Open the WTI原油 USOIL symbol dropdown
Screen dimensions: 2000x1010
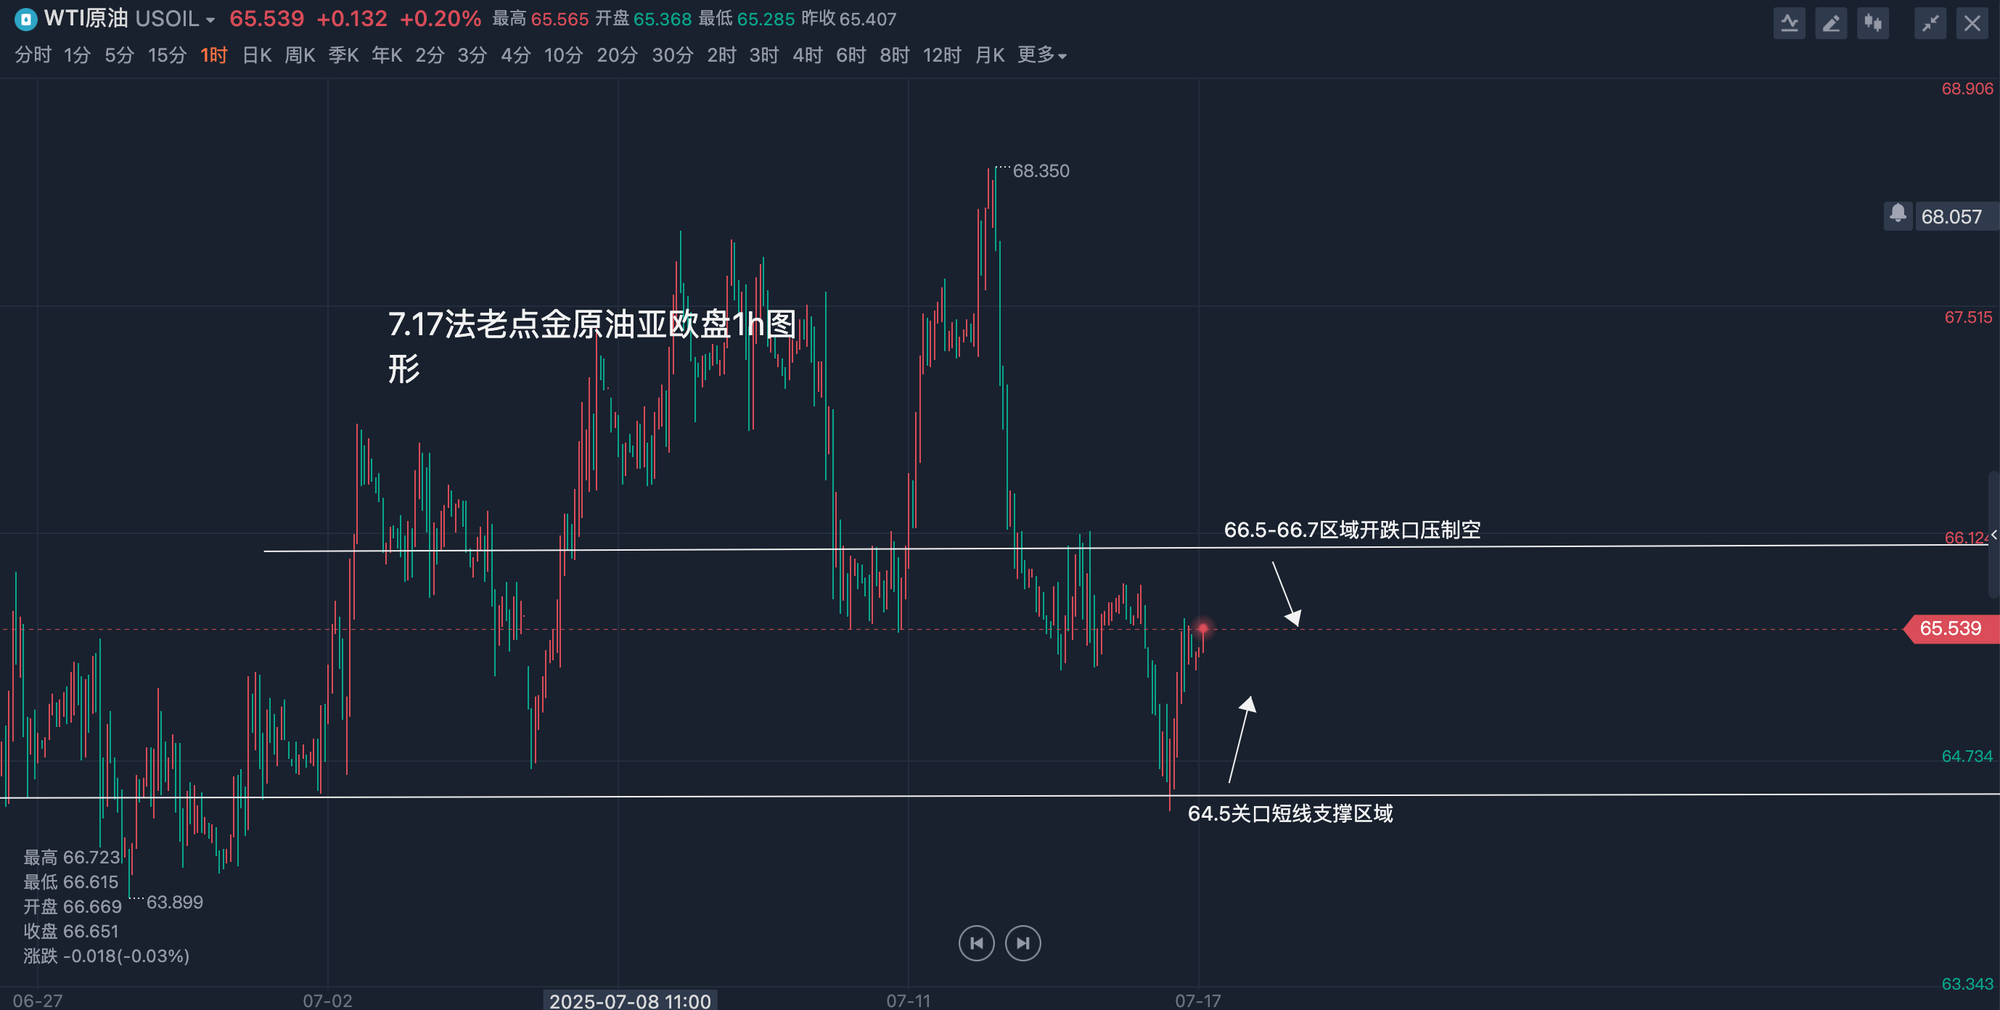tap(129, 19)
